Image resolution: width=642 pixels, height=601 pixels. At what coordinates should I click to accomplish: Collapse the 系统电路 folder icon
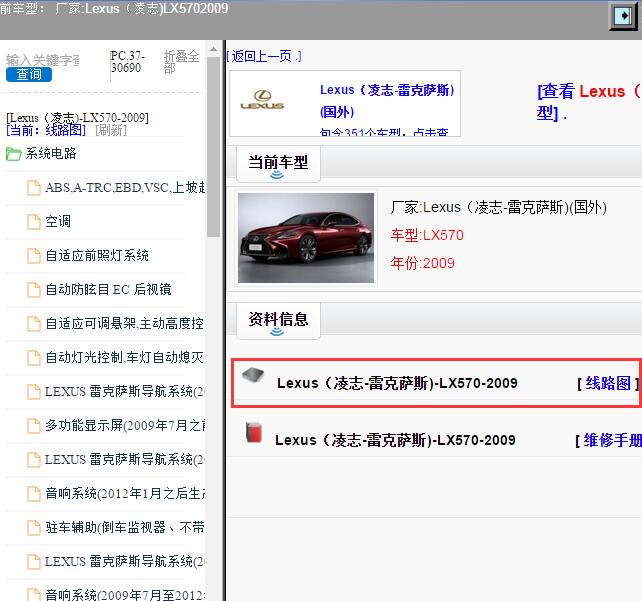14,154
